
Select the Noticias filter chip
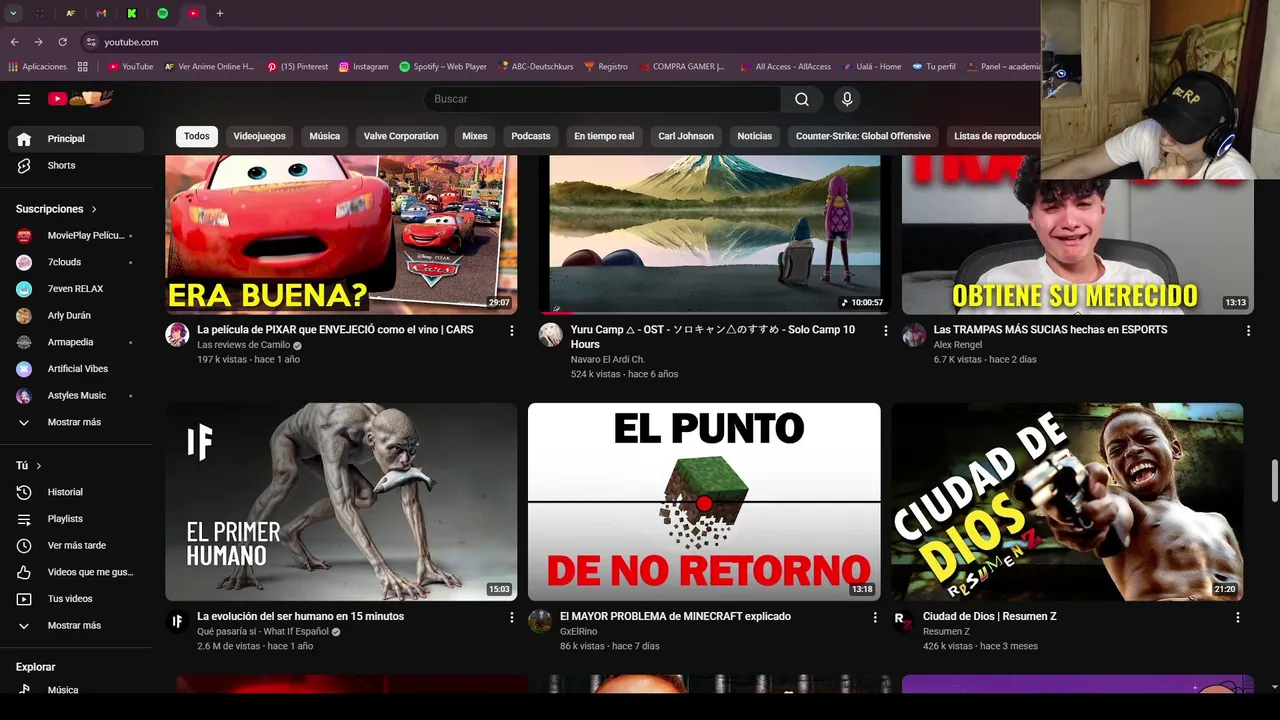(755, 136)
